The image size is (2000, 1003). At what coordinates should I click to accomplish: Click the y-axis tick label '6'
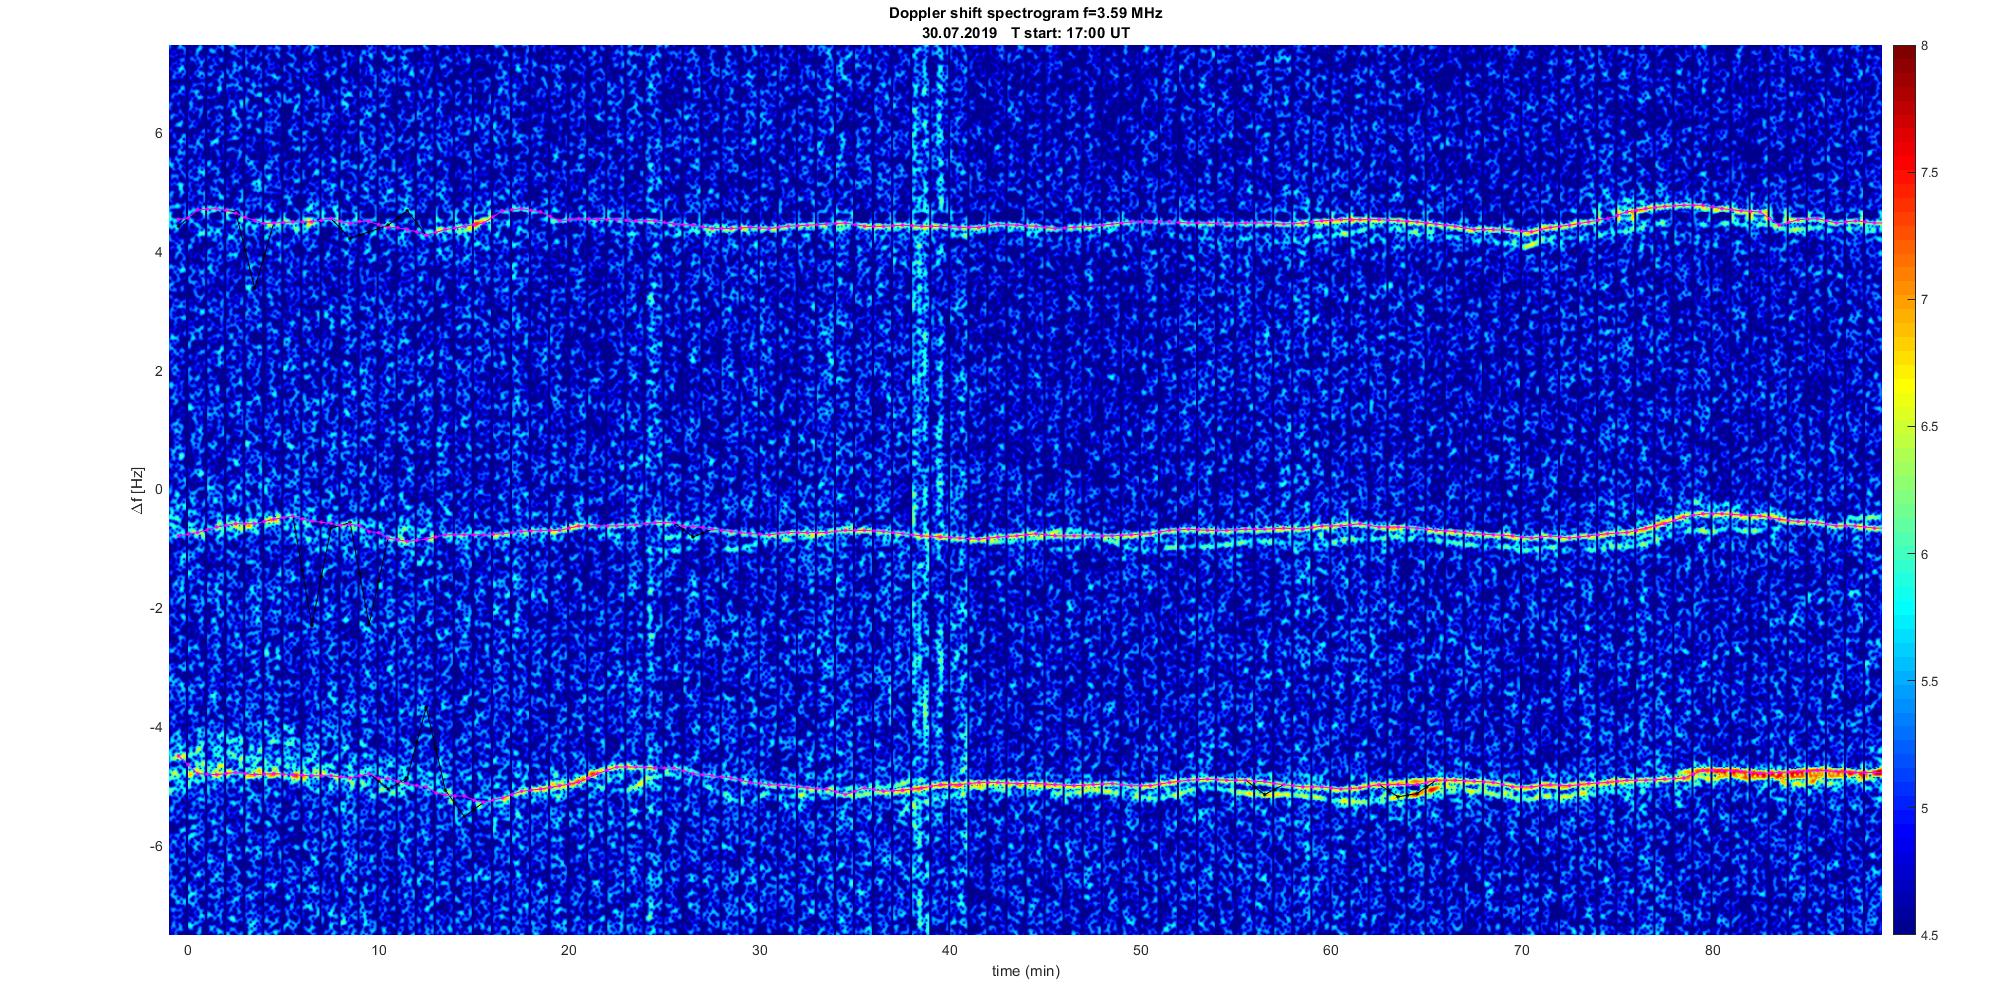coord(158,133)
